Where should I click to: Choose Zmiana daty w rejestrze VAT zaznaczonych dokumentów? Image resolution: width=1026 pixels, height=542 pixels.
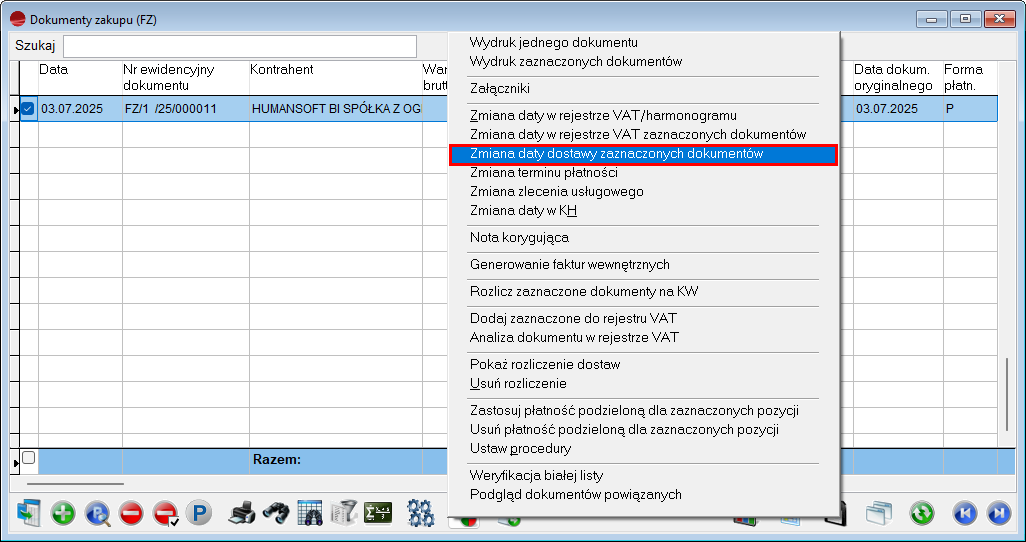point(638,134)
